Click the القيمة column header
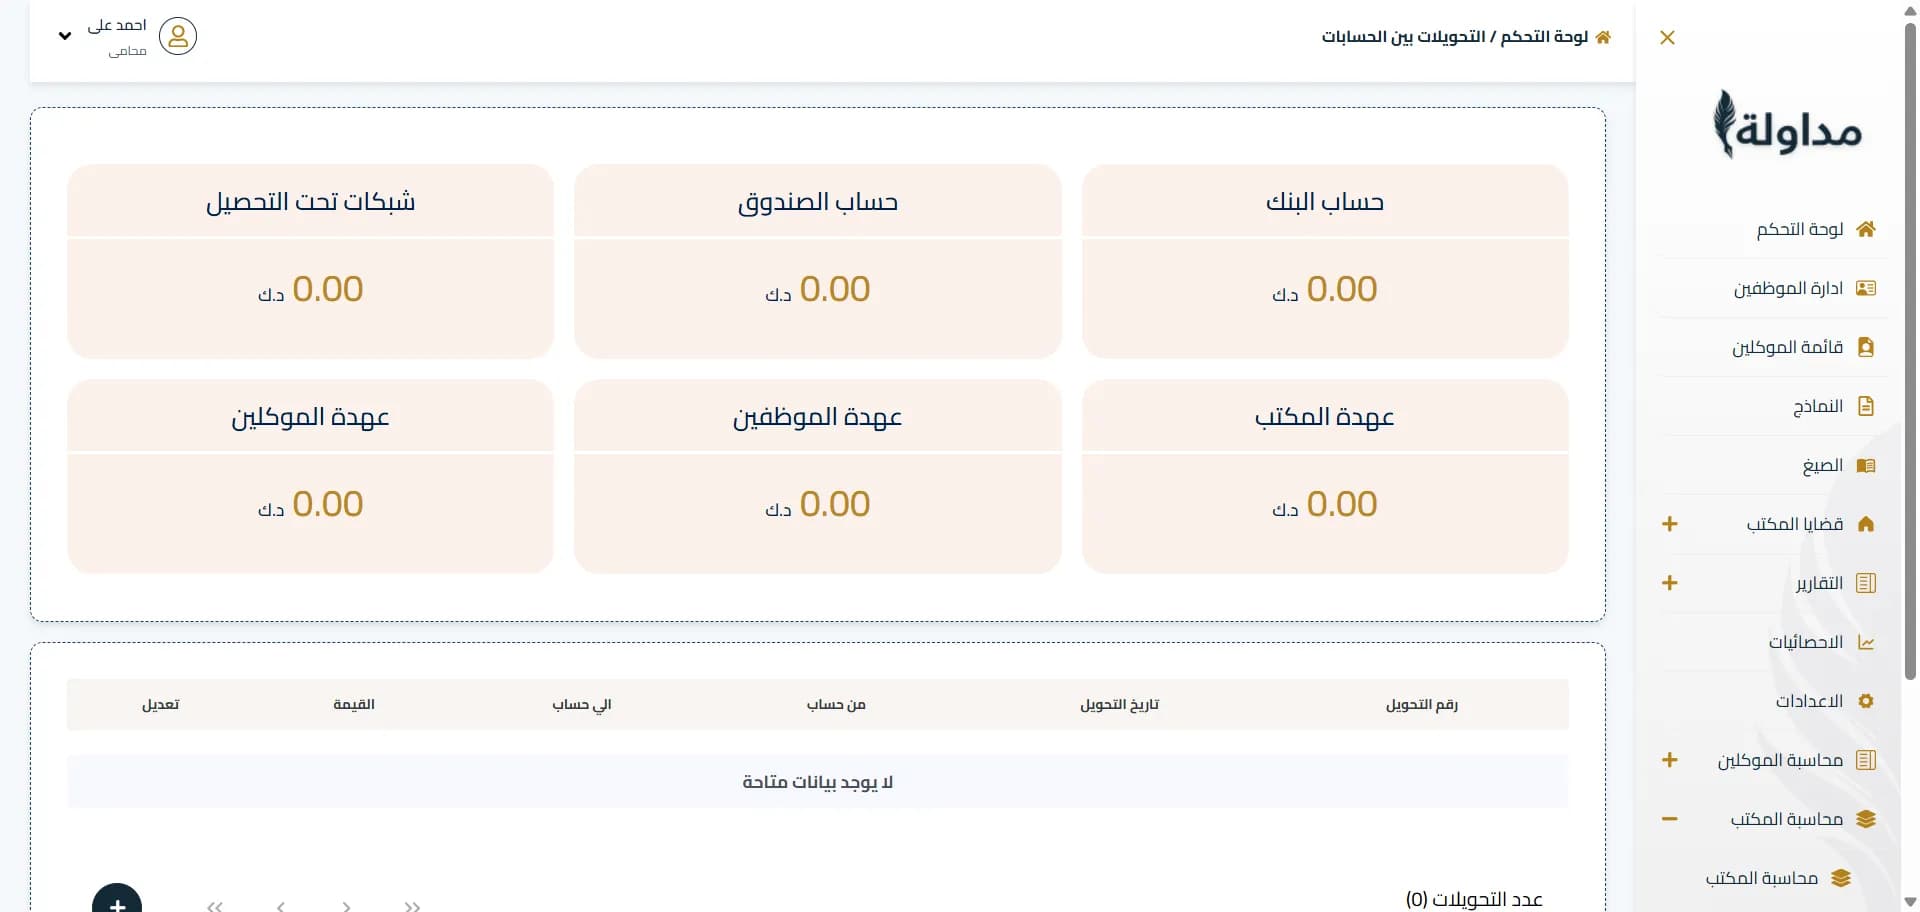The height and width of the screenshot is (912, 1920). (354, 705)
